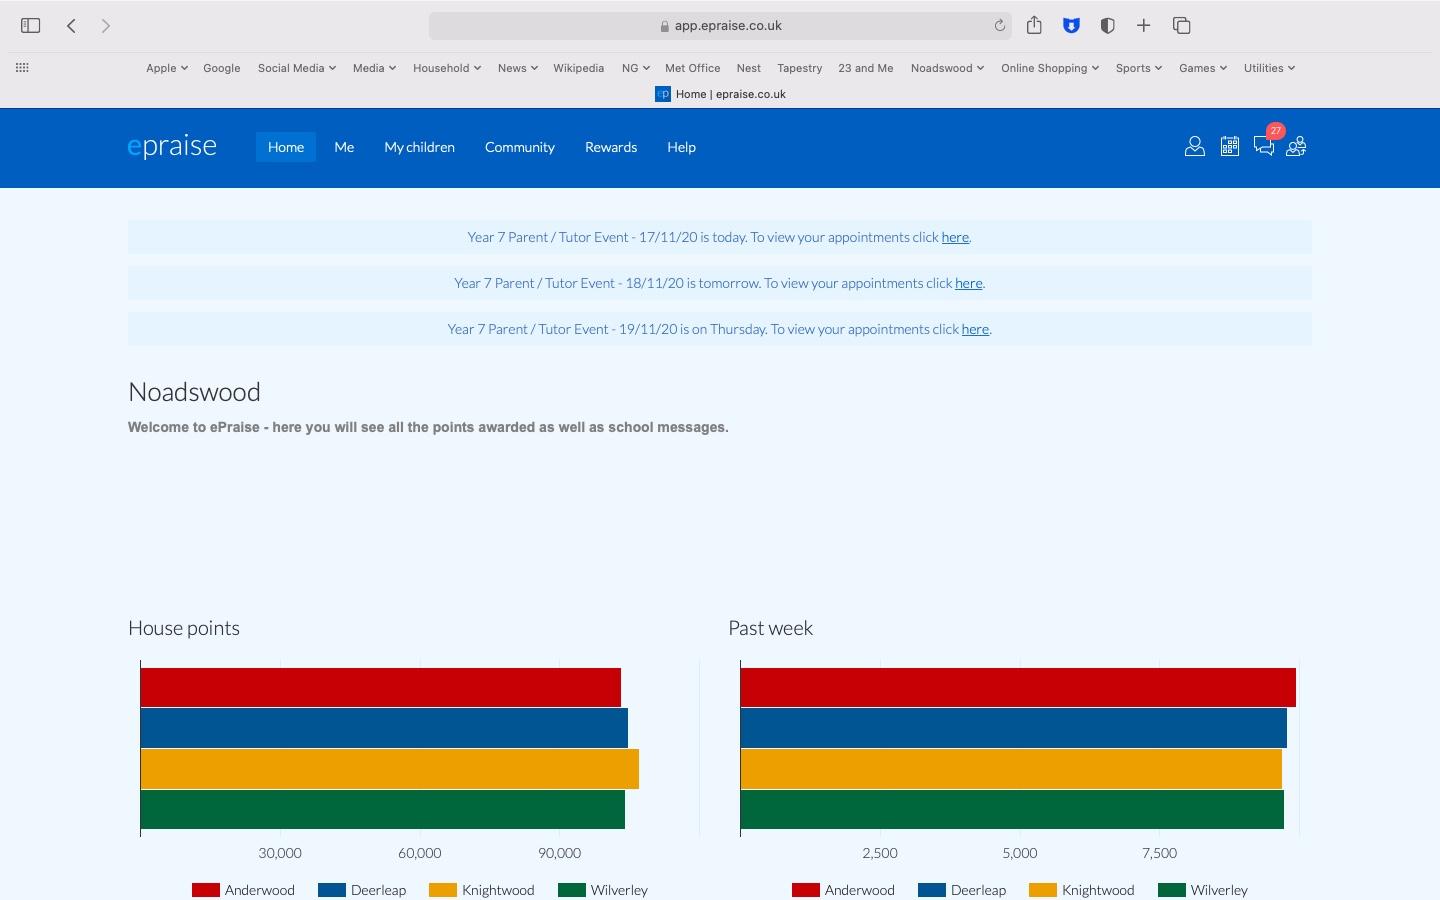The width and height of the screenshot is (1440, 900).
Task: Click 'here' link for 17/11/20 event
Action: [x=955, y=237]
